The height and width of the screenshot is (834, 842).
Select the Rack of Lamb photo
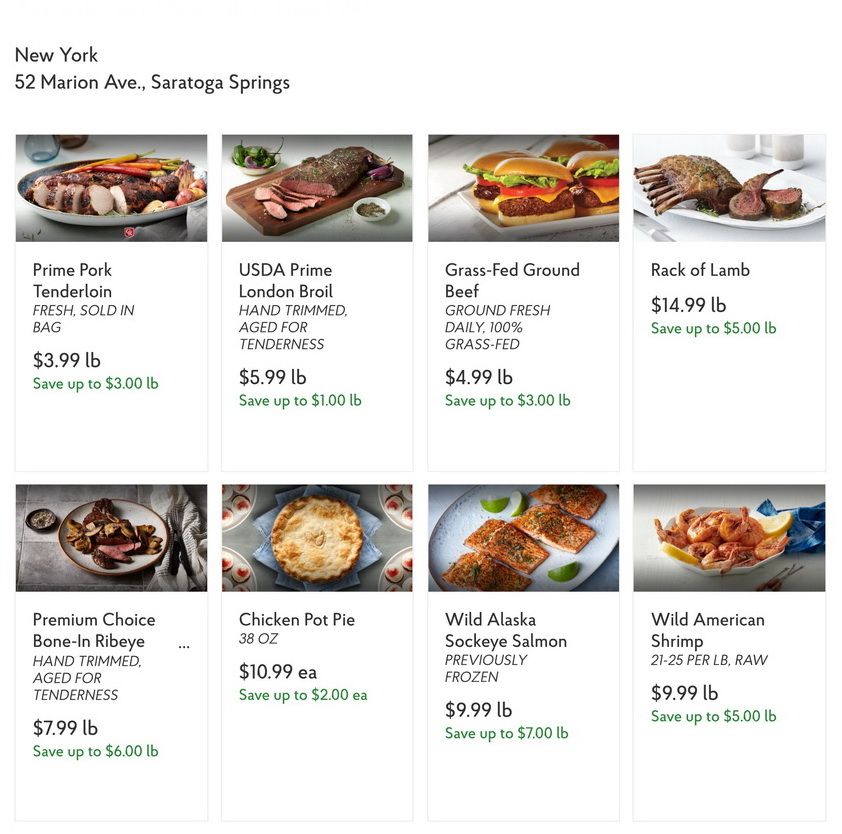729,188
